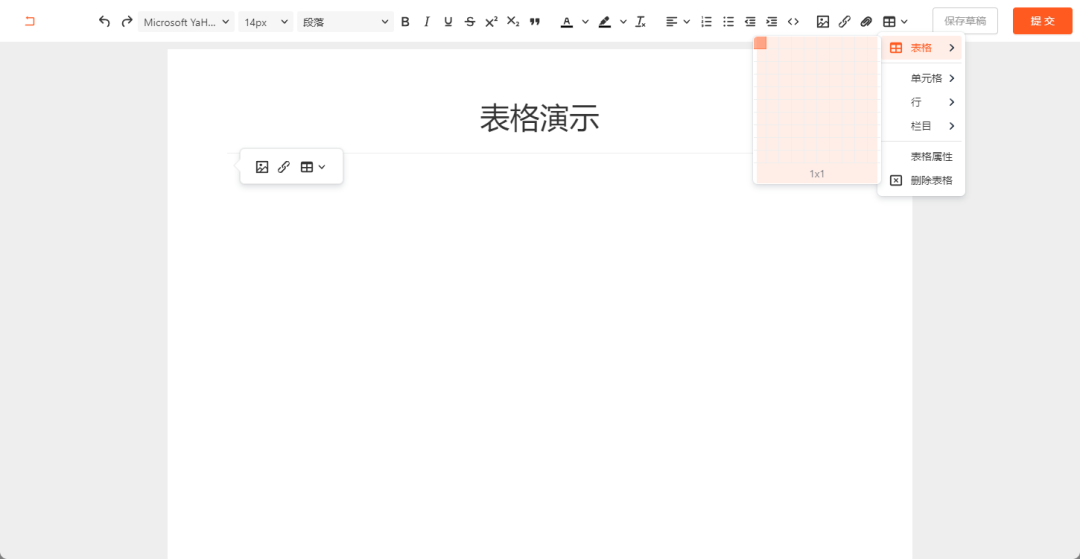Viewport: 1080px width, 559px height.
Task: Click the orange 提交 submit button
Action: point(1042,21)
